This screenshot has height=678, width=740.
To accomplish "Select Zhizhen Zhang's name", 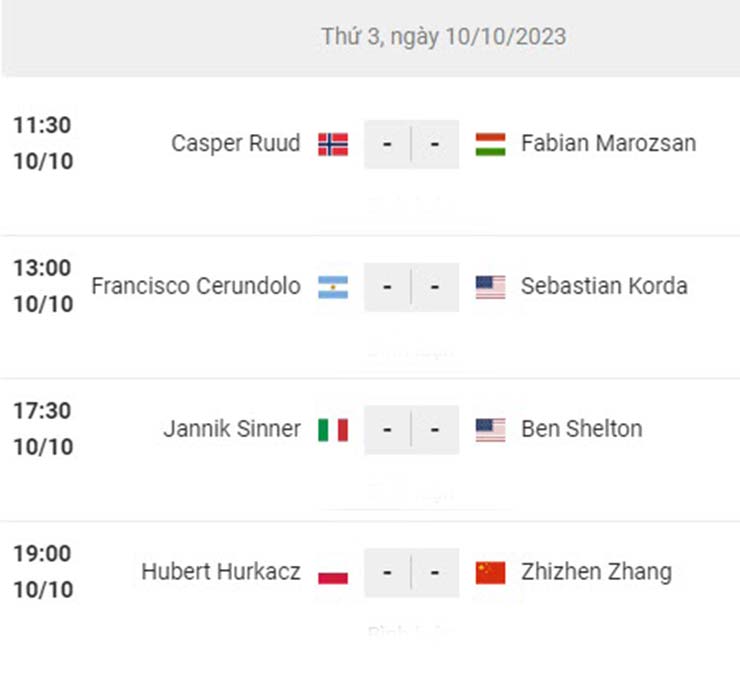I will 597,572.
